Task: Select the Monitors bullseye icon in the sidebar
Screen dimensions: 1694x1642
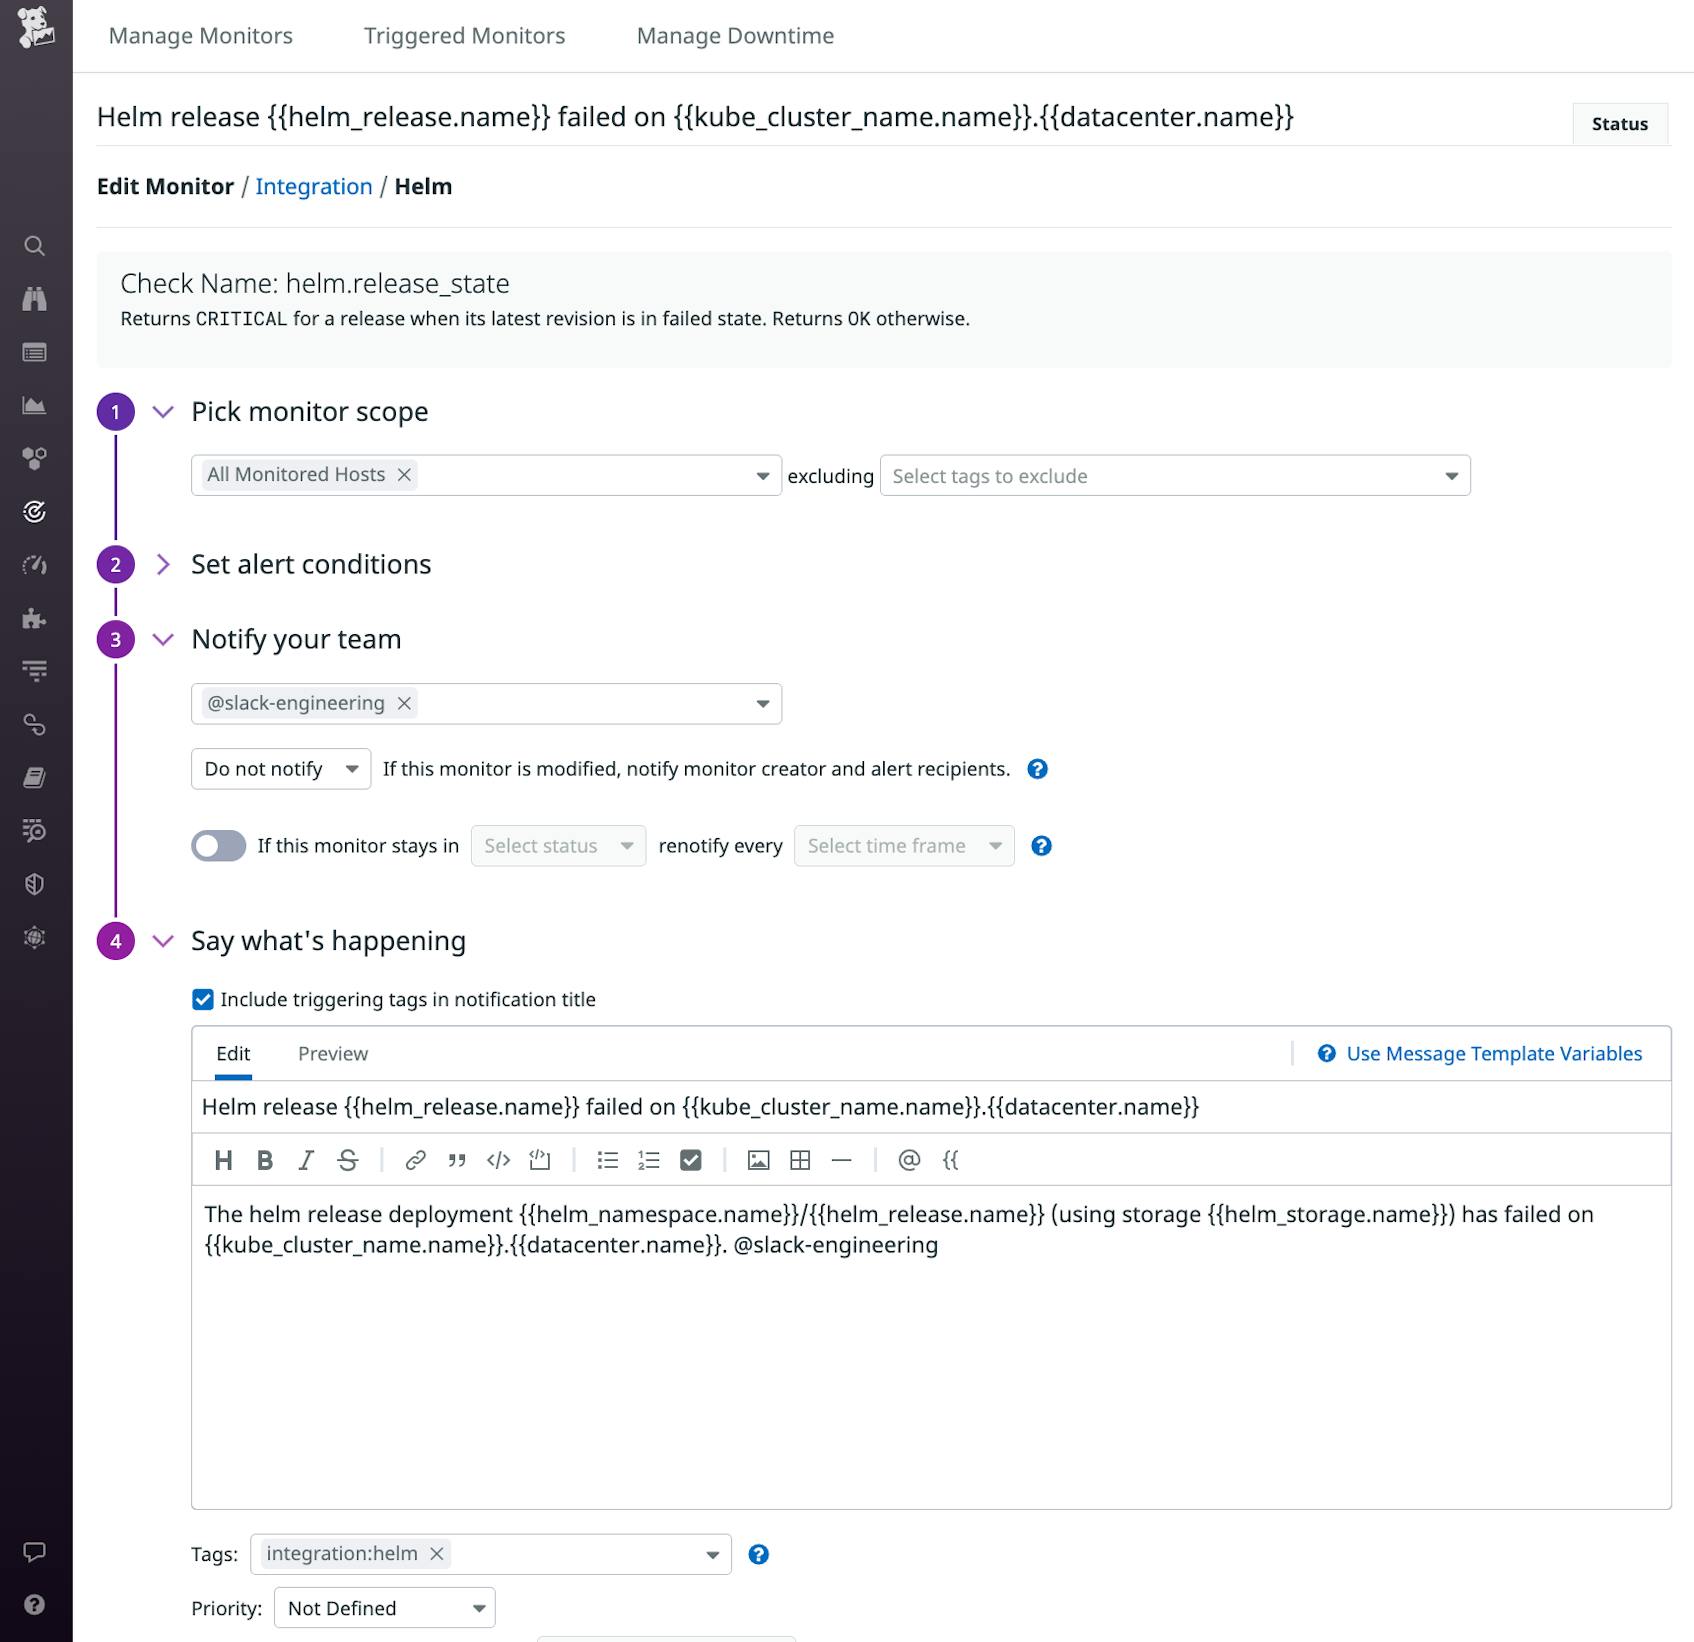Action: pos(35,513)
